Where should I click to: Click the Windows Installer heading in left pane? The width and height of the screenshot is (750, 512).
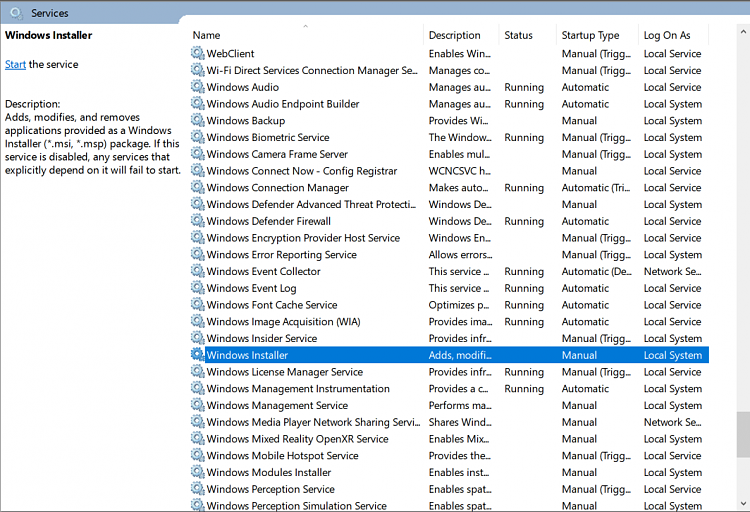[48, 35]
